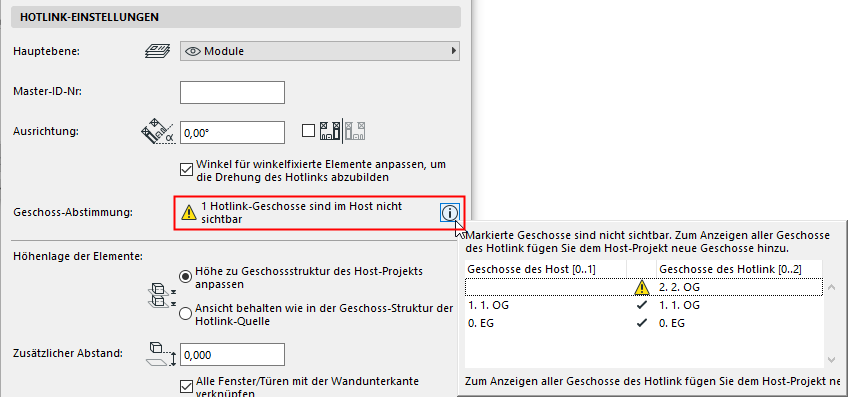Screen dimensions: 848x397
Task: Click the elevation offset icon by Zusätzlicher Abstand
Action: click(161, 354)
